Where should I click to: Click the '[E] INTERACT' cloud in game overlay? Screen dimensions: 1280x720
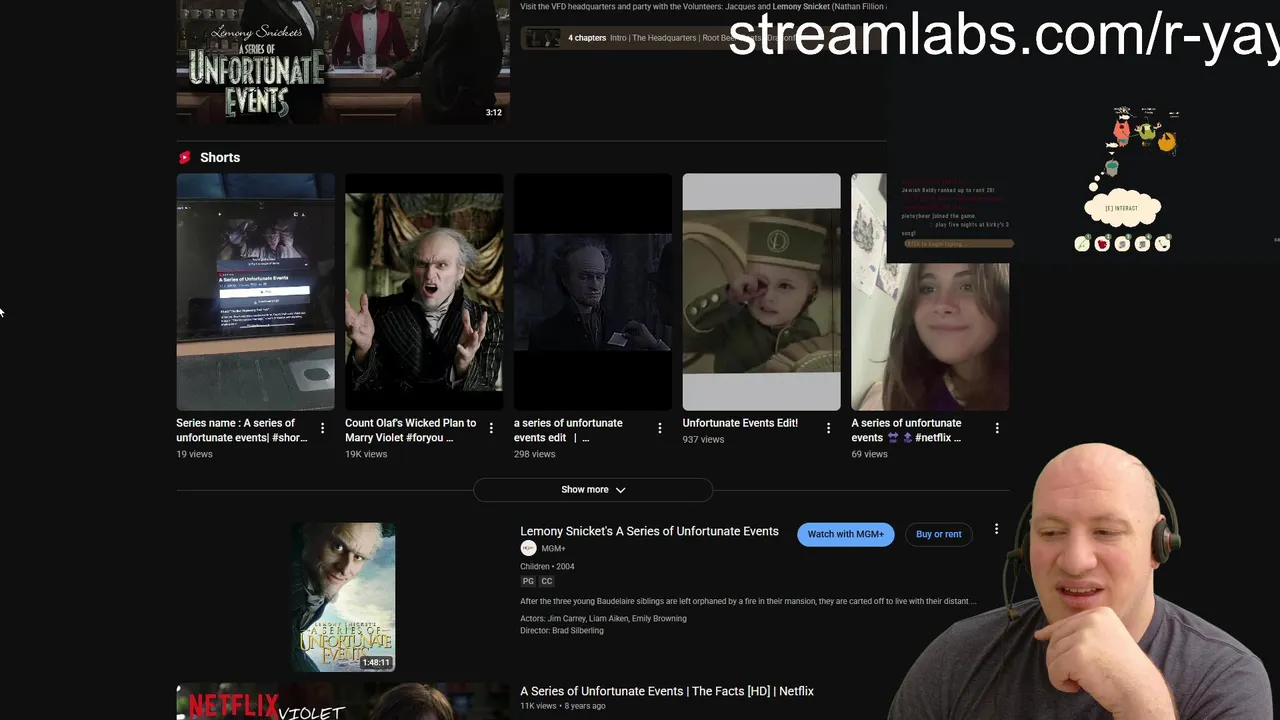[1122, 208]
